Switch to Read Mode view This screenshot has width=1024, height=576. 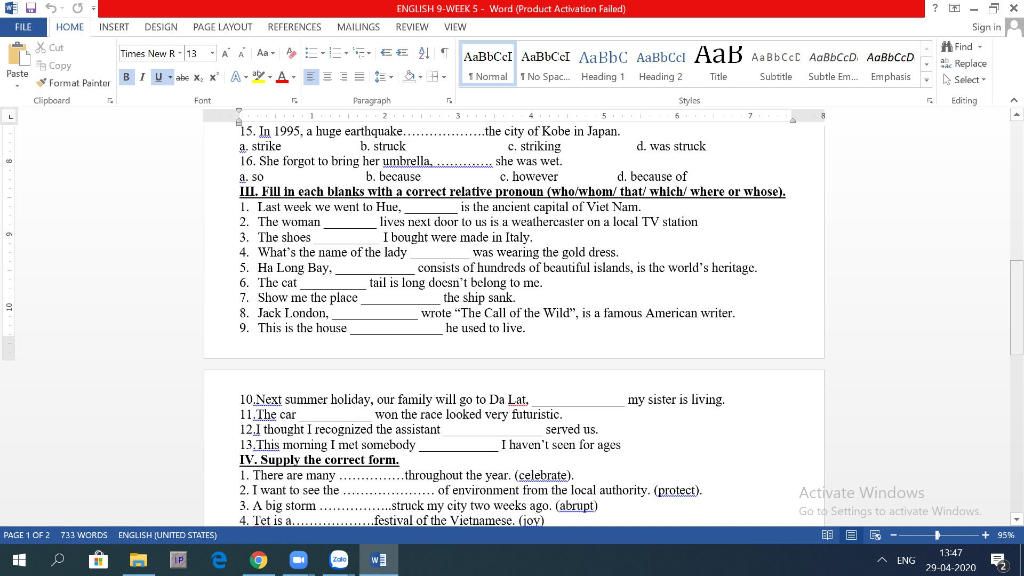pos(827,535)
